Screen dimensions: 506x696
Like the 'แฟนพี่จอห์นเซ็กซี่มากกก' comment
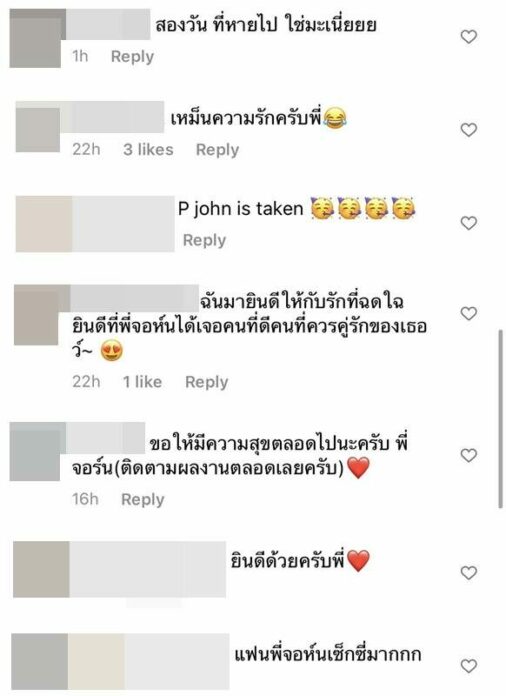(469, 666)
